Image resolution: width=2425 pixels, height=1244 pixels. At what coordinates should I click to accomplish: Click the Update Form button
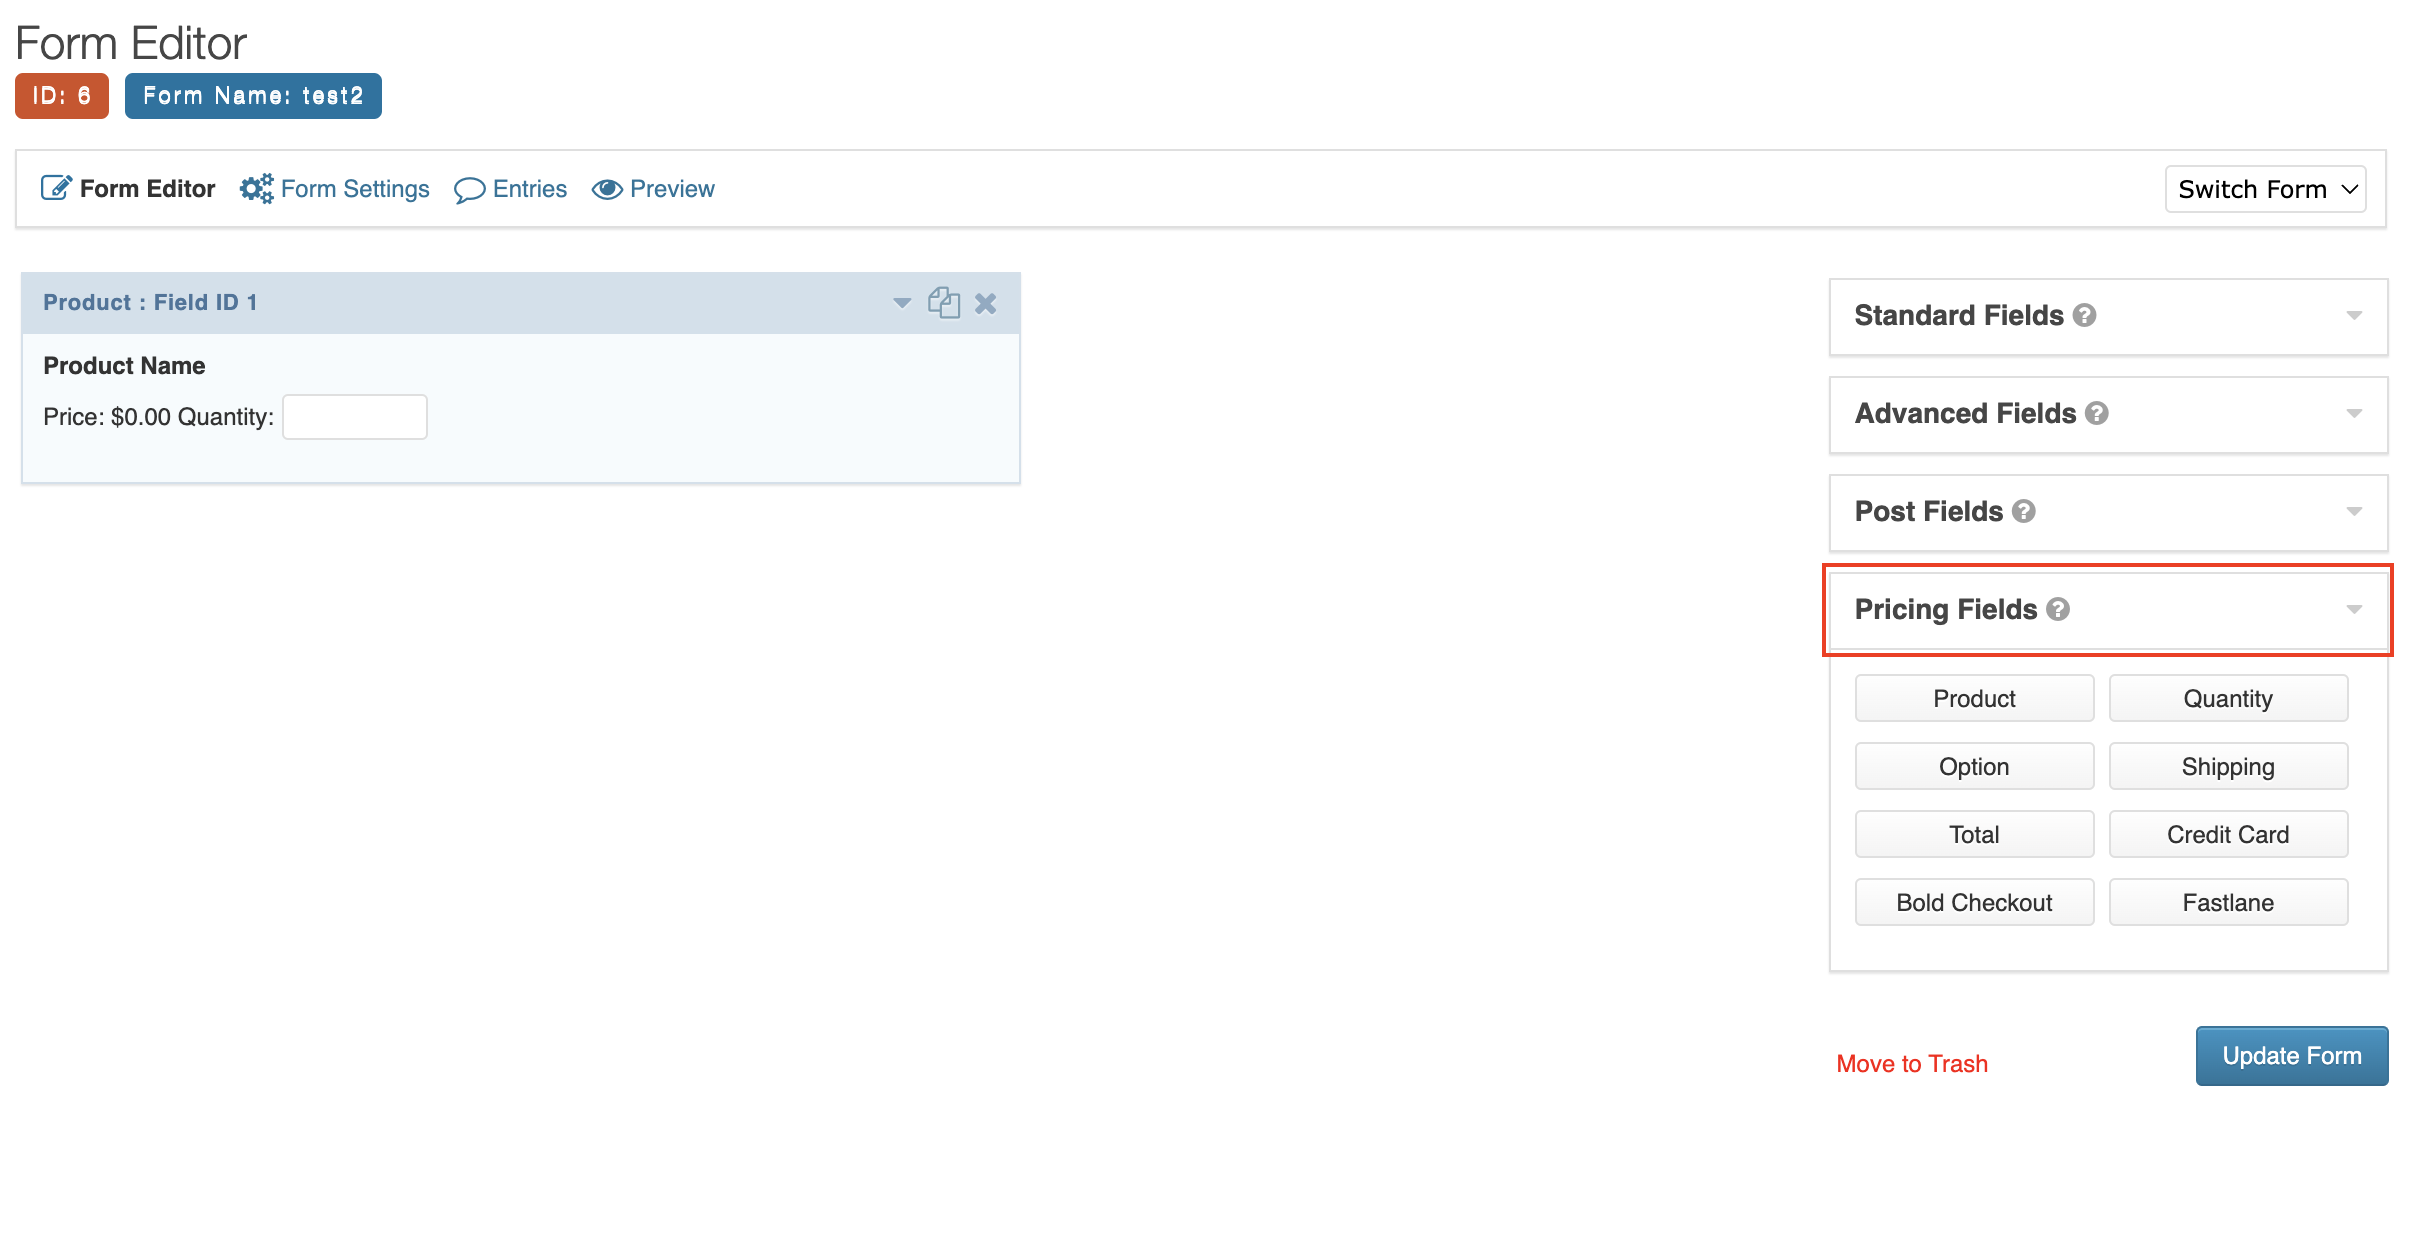click(x=2292, y=1055)
